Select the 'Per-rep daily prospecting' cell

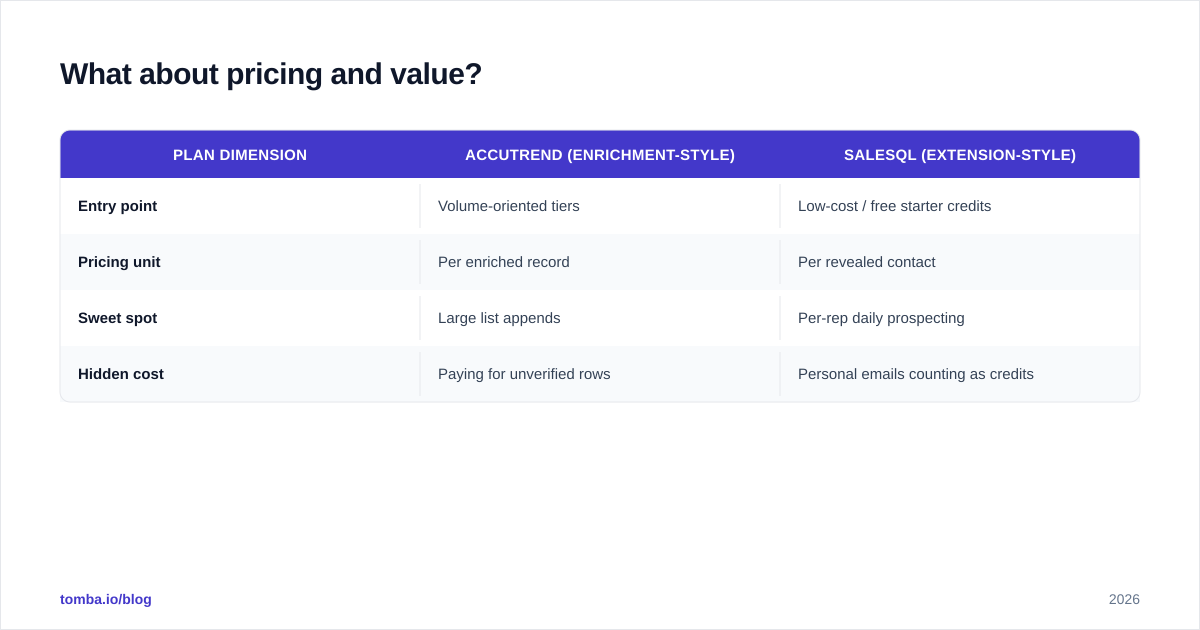coord(960,318)
